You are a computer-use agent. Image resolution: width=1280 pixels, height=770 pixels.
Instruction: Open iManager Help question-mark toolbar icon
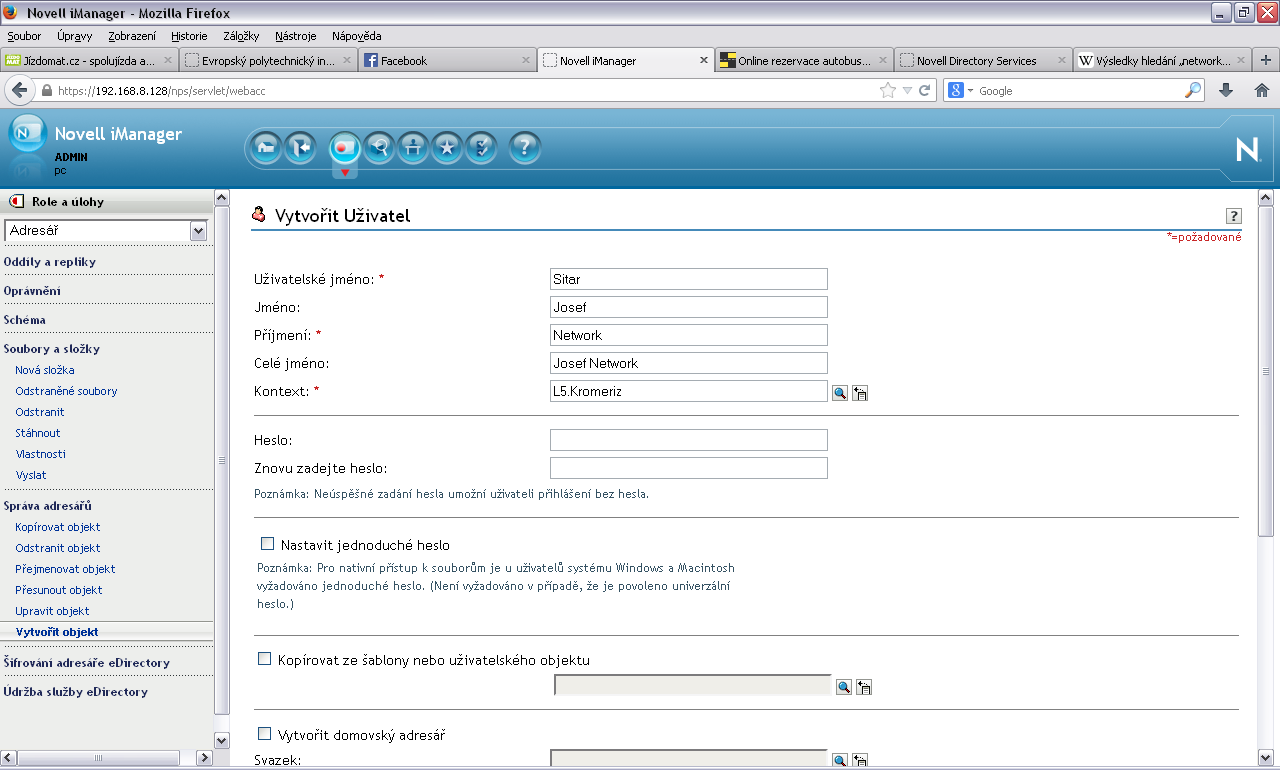525,148
